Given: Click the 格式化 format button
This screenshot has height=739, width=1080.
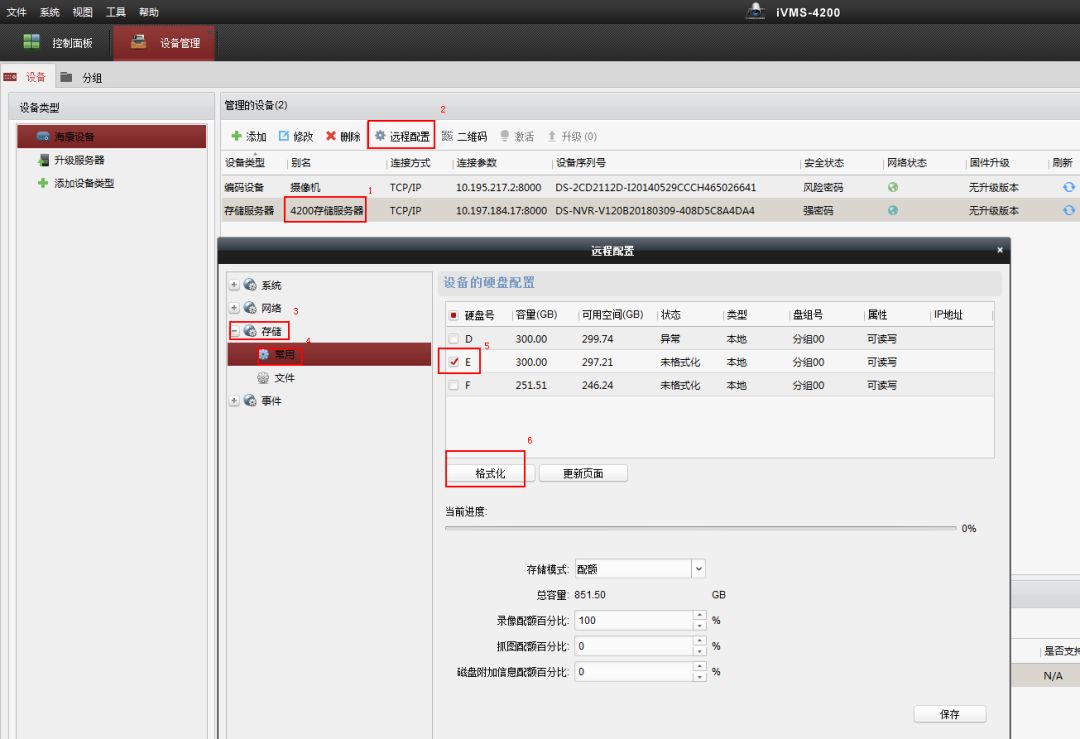Looking at the screenshot, I should pyautogui.click(x=490, y=473).
